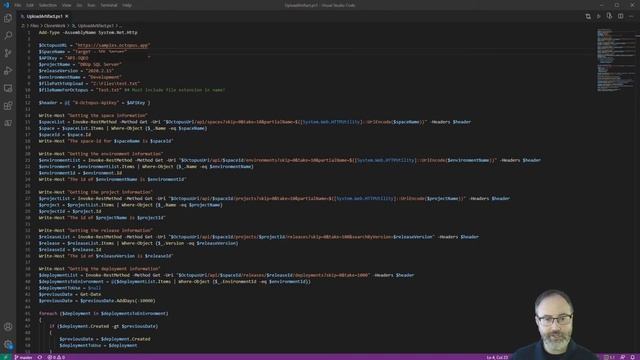Click the 'foreach ($deployment in' line
Screen dimensions: 640x360
coord(103,313)
